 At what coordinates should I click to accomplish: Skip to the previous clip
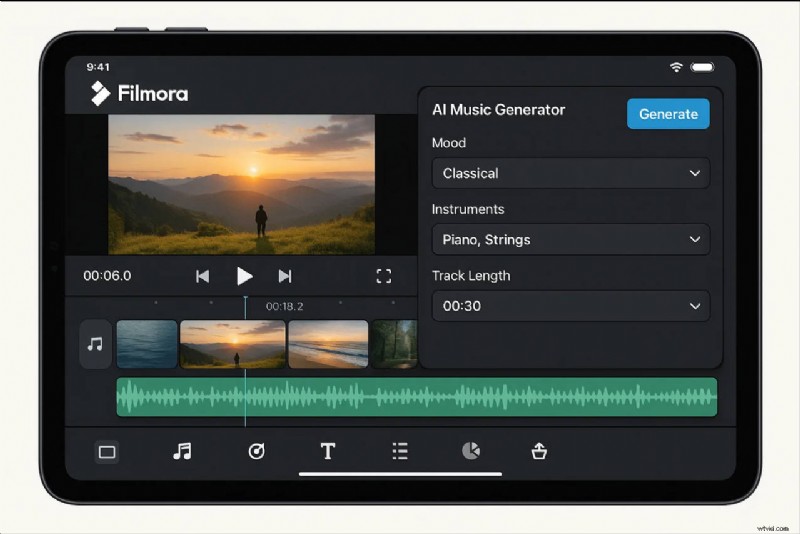203,276
